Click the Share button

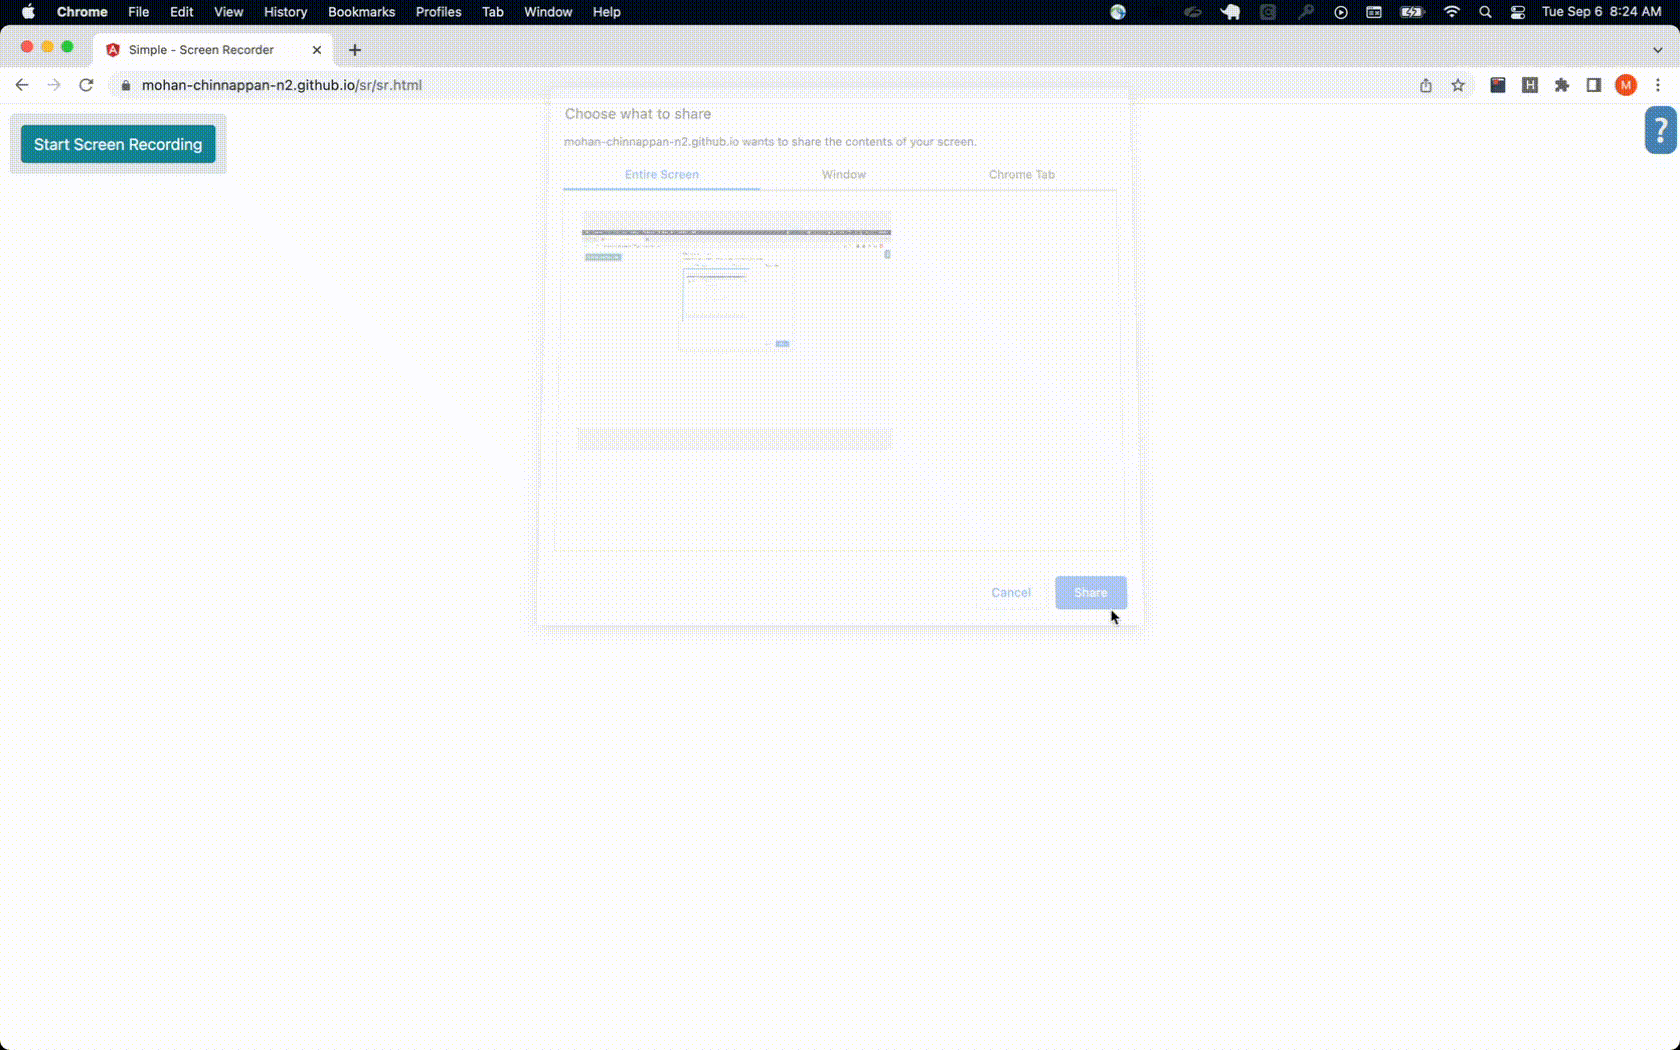pyautogui.click(x=1091, y=592)
